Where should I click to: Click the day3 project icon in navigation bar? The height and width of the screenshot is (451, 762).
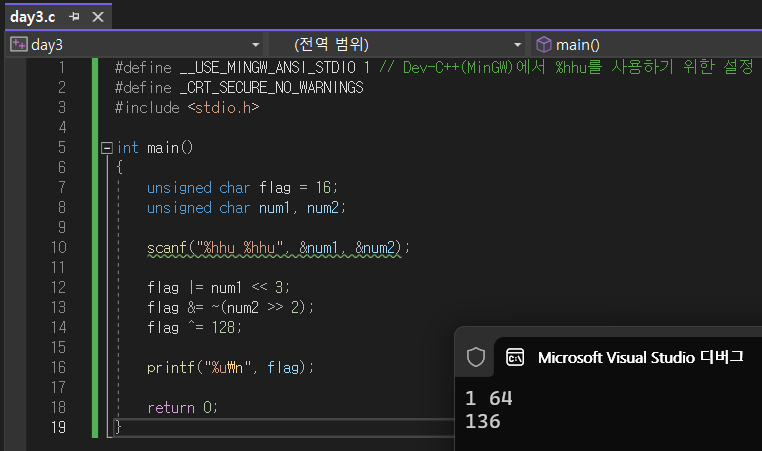(x=18, y=44)
